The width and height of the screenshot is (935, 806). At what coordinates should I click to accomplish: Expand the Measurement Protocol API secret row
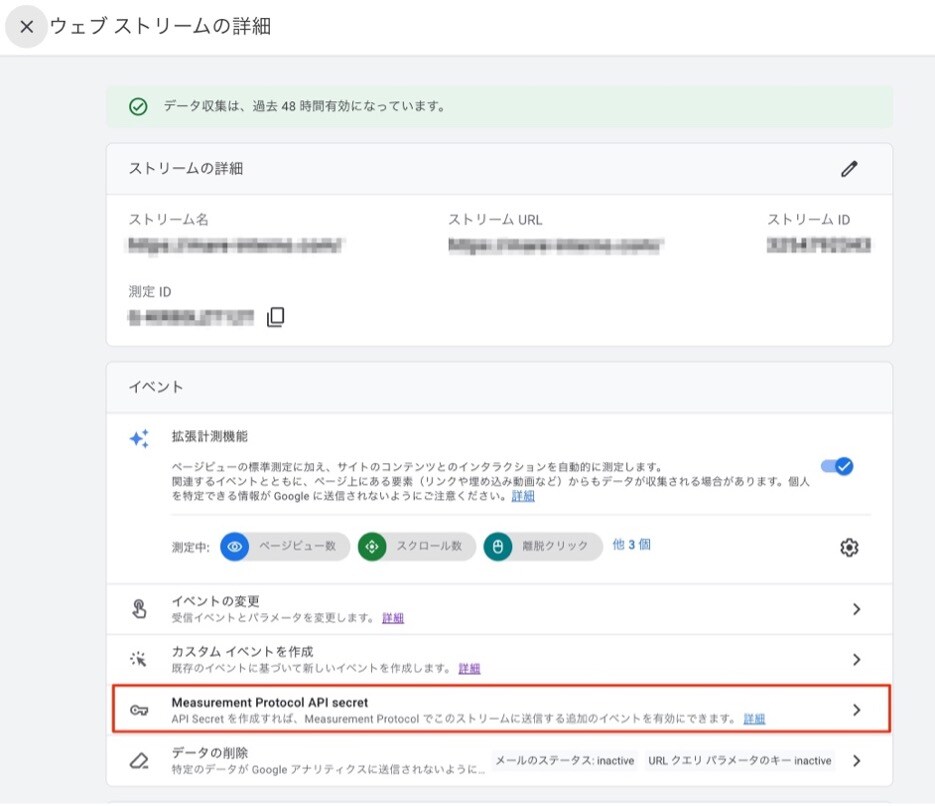(x=856, y=710)
